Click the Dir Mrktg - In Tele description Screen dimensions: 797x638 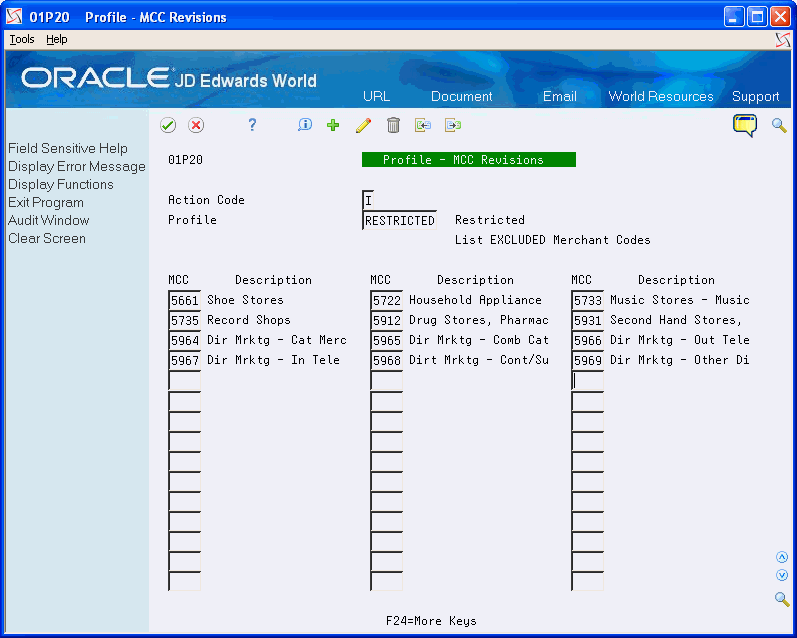273,360
